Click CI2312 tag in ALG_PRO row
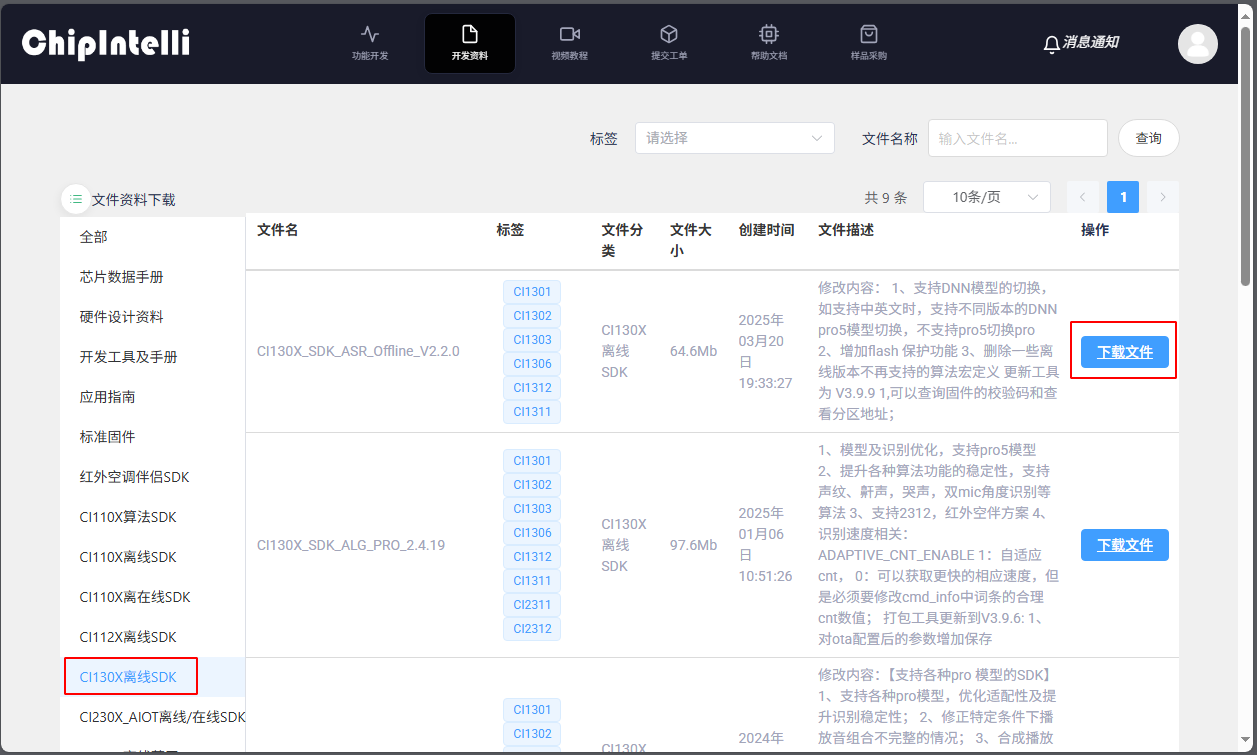The width and height of the screenshot is (1257, 755). point(532,629)
